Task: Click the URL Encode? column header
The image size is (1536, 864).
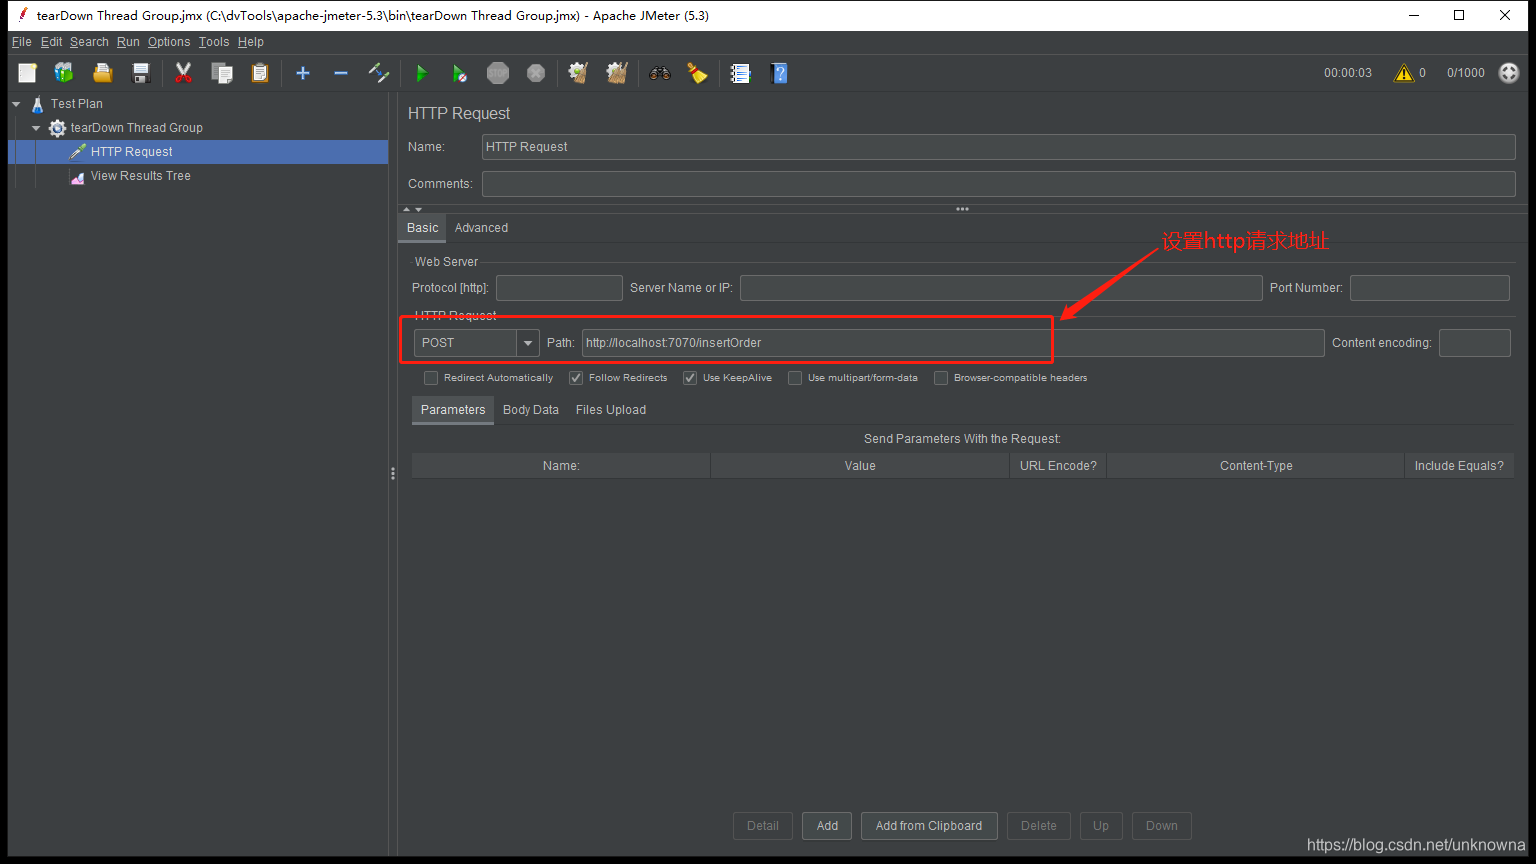Action: [x=1058, y=466]
